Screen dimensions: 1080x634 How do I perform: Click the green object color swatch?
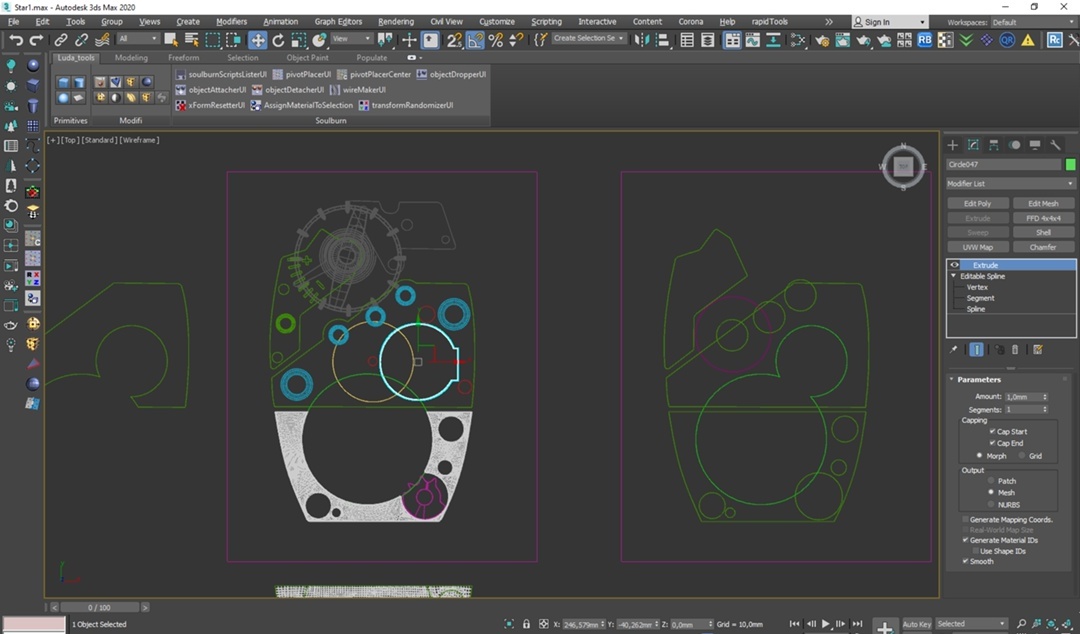click(x=1070, y=165)
